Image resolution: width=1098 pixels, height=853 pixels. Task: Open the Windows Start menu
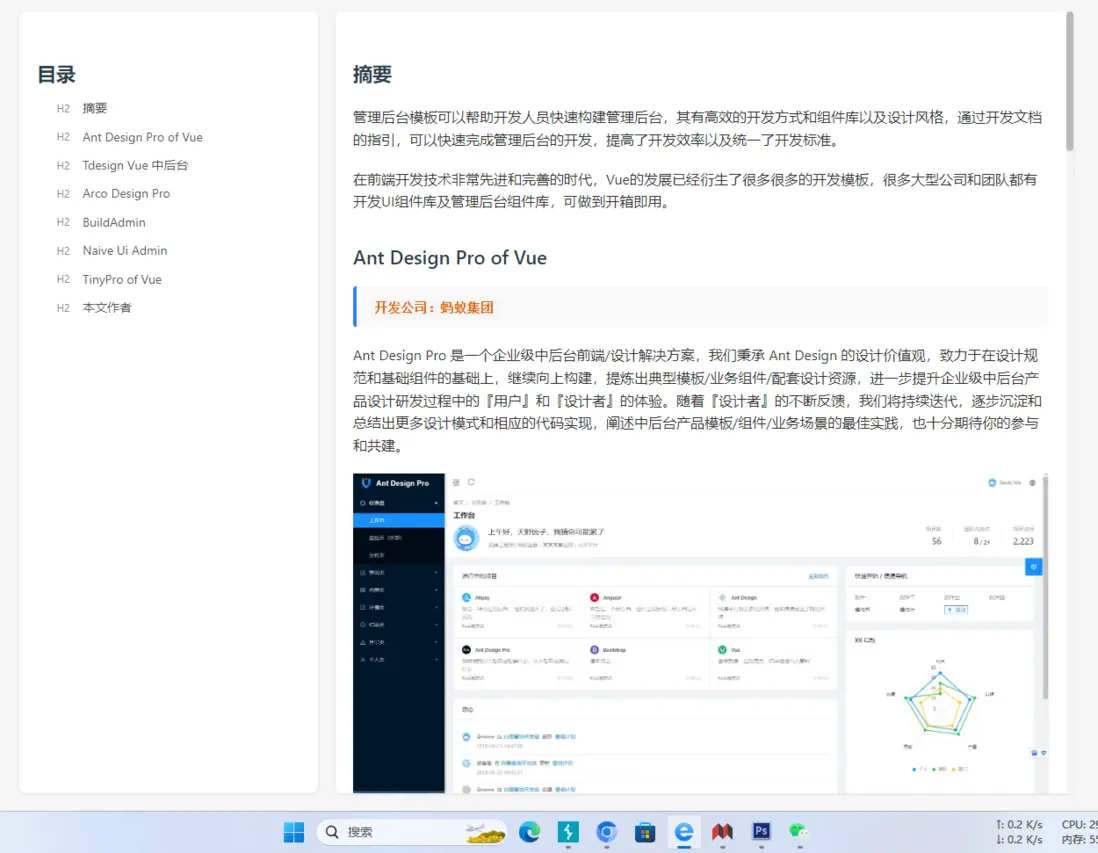[x=294, y=831]
